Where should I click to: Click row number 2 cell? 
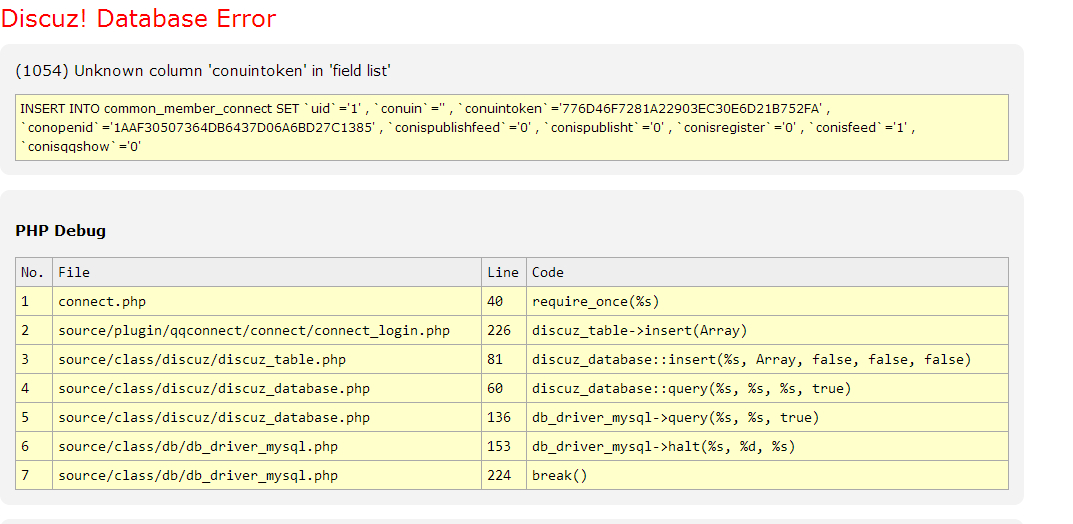pos(34,330)
